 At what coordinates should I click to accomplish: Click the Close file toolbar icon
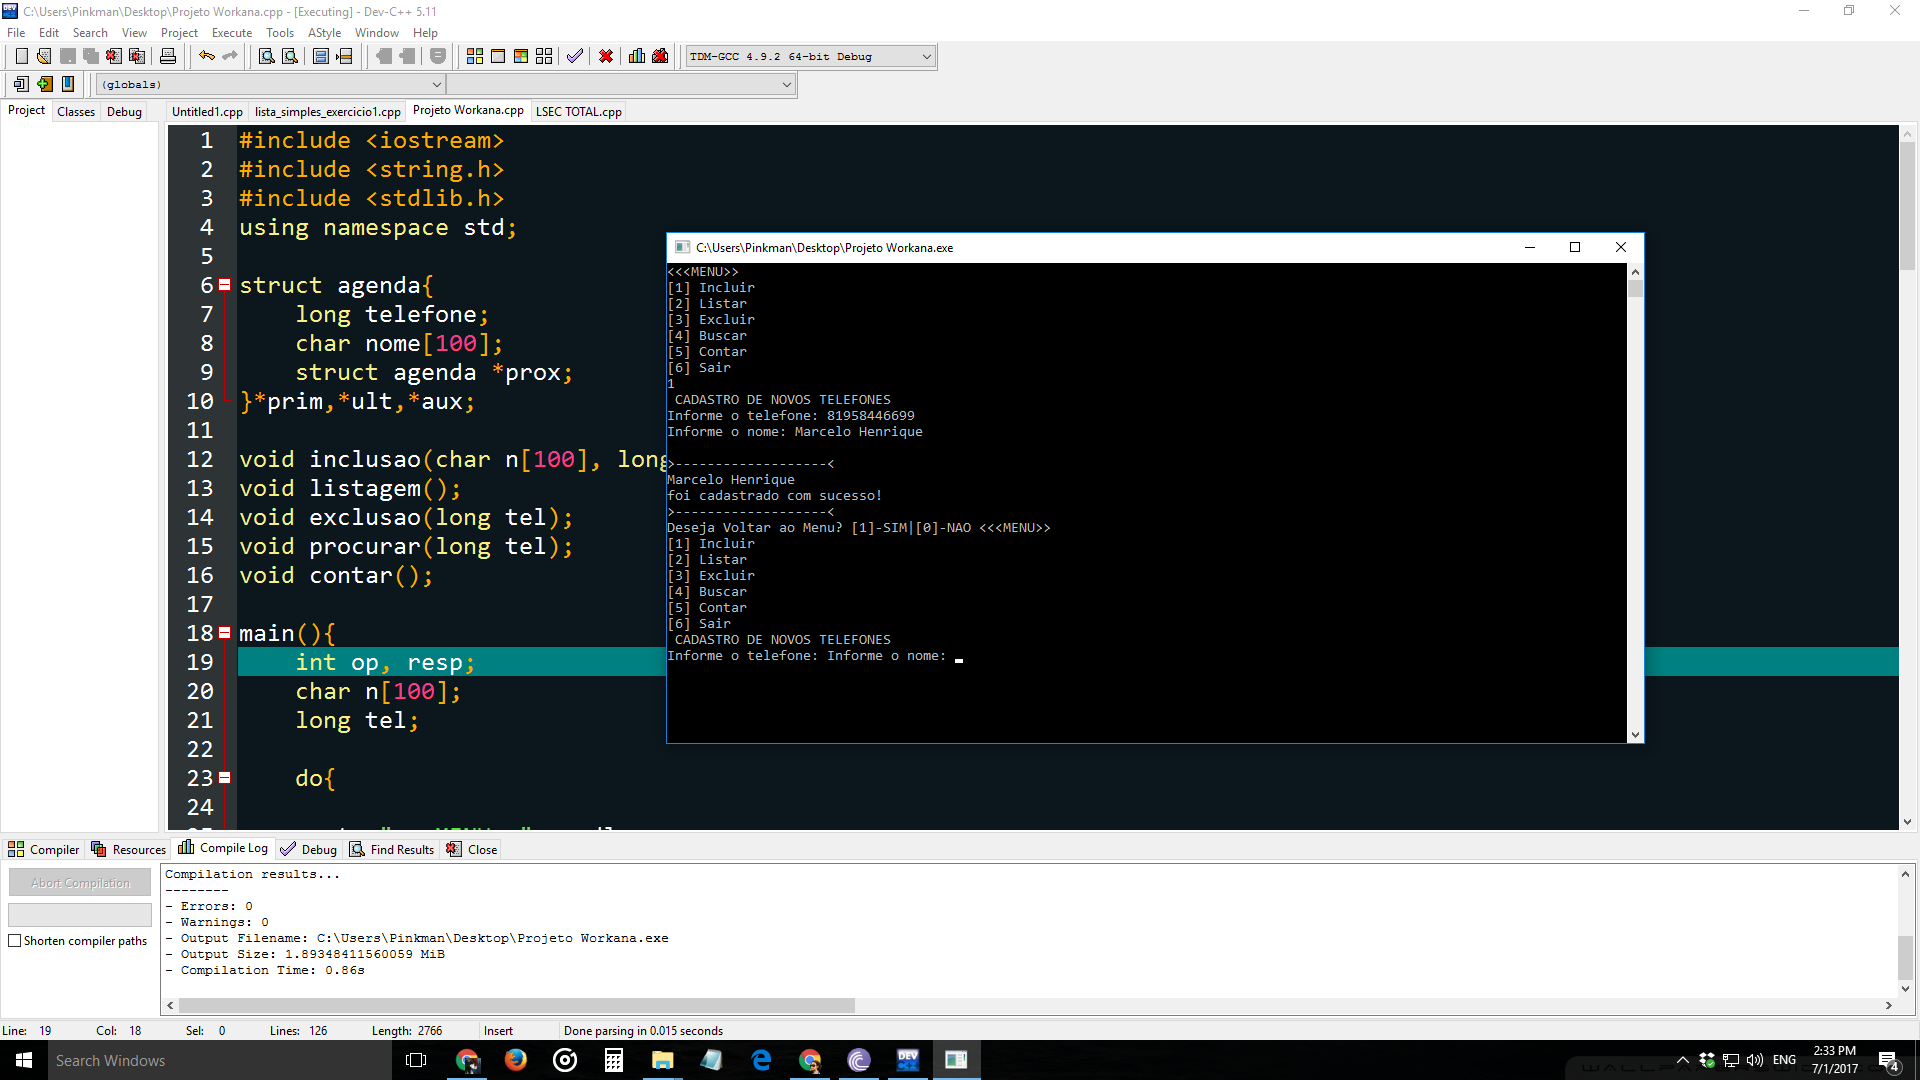[x=114, y=56]
